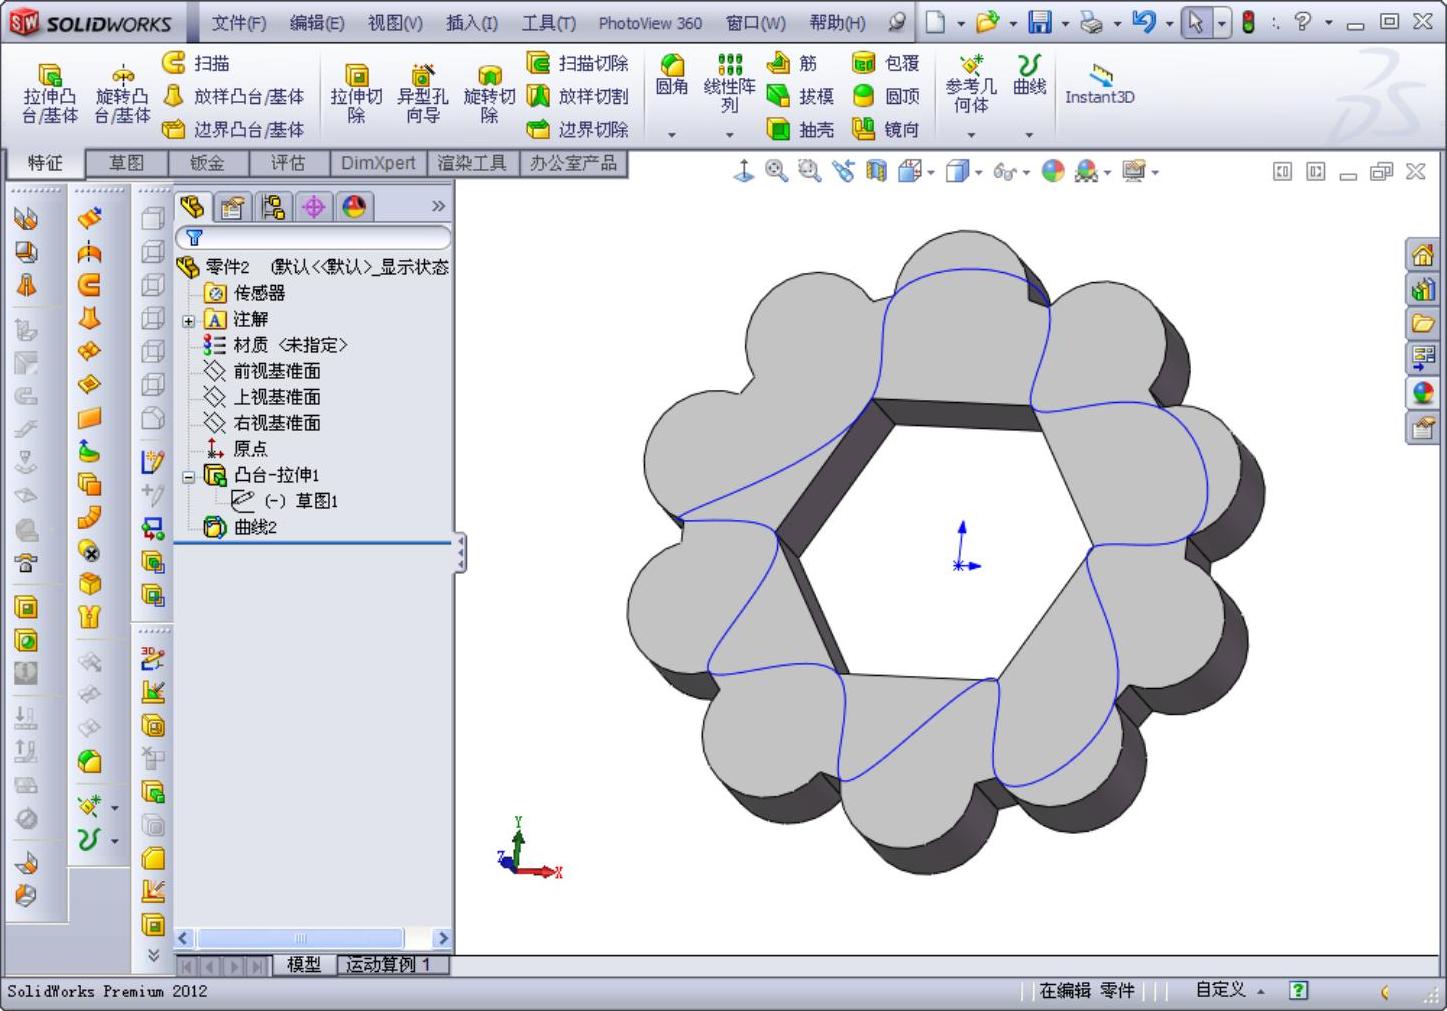Click the 镜向 mirror tool
This screenshot has height=1011, width=1447.
886,129
